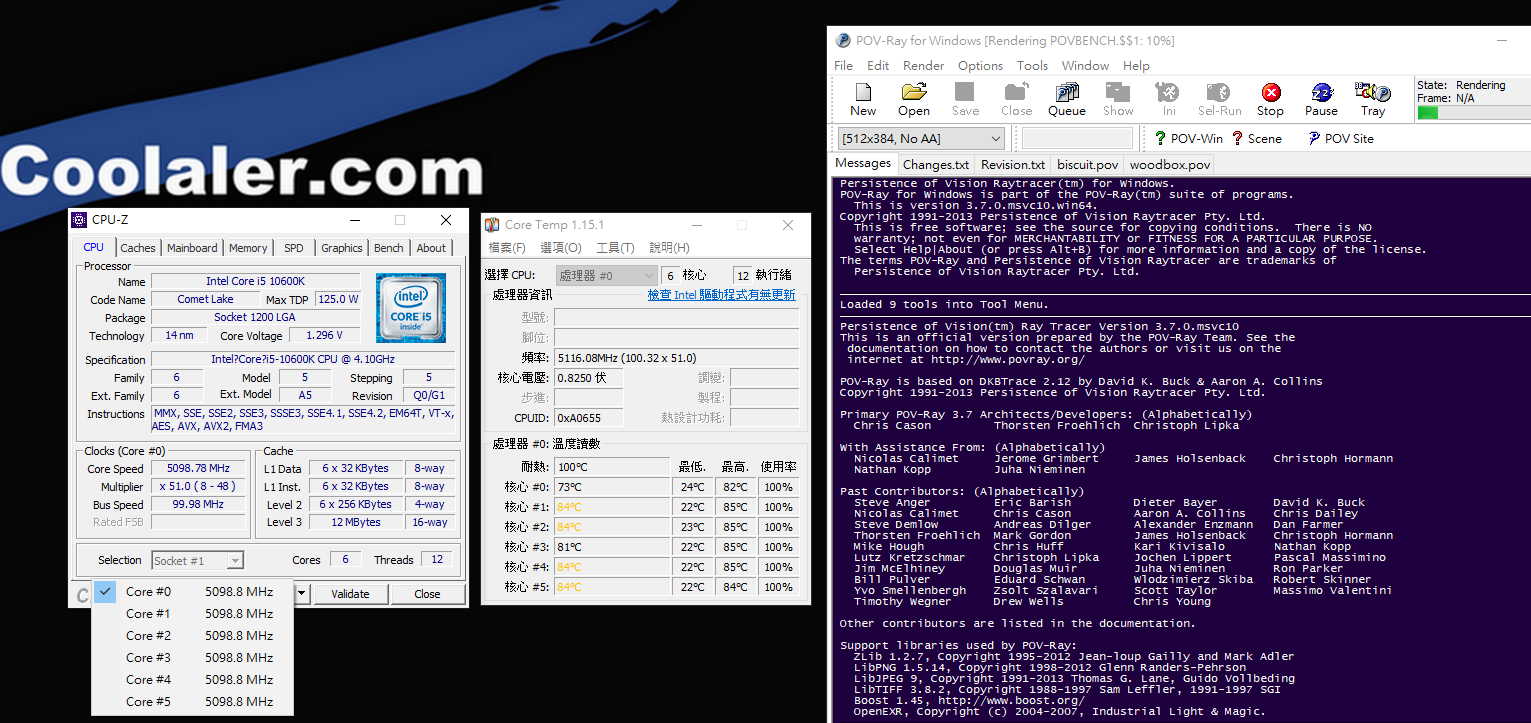1531x723 pixels.
Task: Select Core #2 in CPU-Z core list
Action: pos(193,635)
